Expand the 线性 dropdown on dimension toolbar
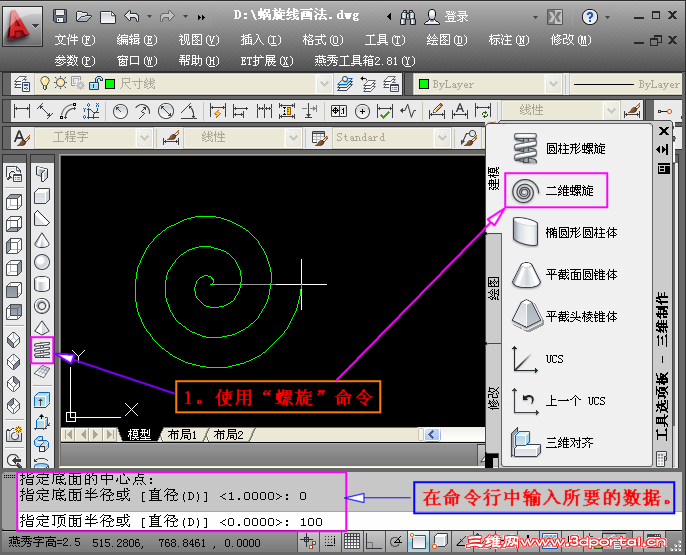Screen dimensions: 686x555 611,111
